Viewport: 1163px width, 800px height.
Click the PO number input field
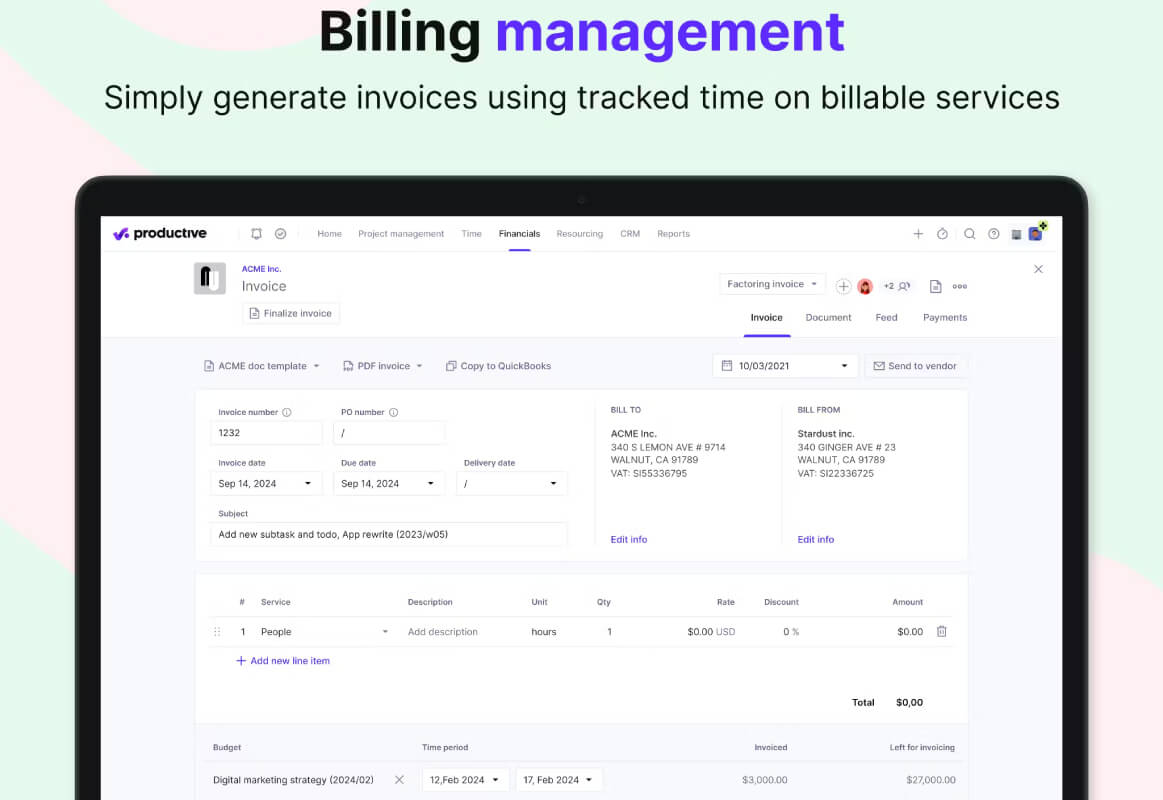[x=389, y=433]
